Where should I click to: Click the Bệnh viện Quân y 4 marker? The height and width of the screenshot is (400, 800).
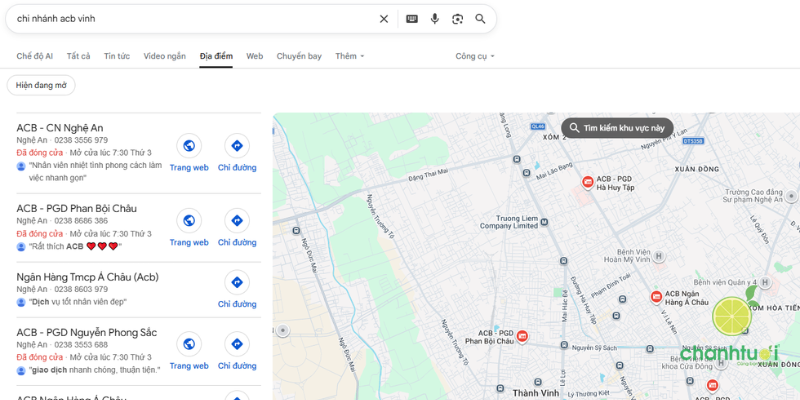764,282
